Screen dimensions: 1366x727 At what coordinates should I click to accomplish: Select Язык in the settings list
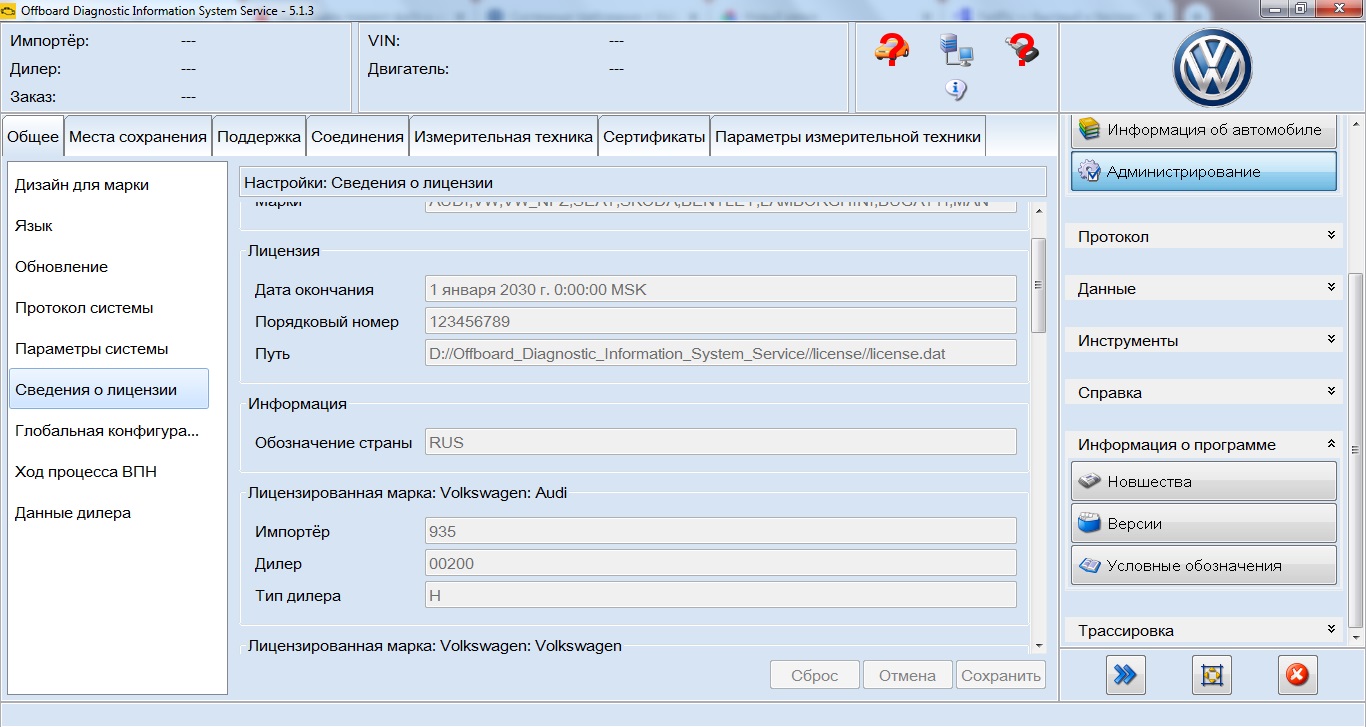point(109,226)
